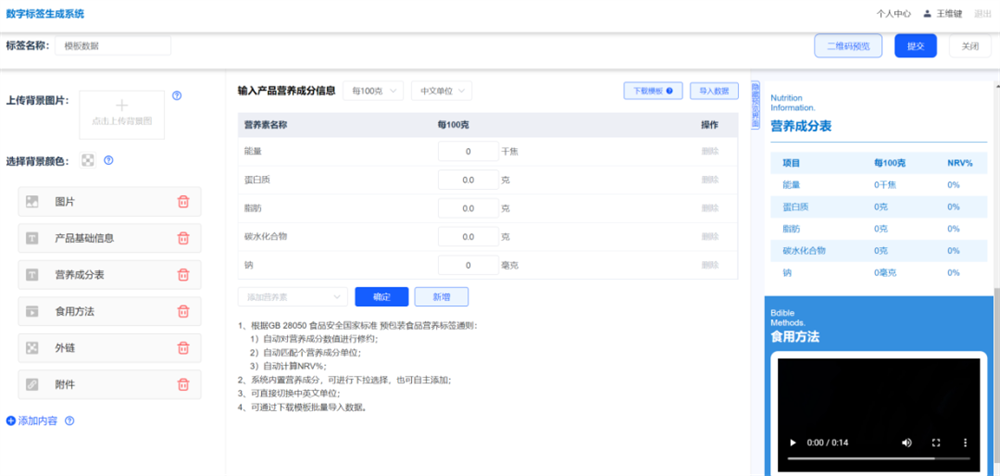The height and width of the screenshot is (476, 1000).
Task: Open 个人中心 in the top bar
Action: click(893, 14)
